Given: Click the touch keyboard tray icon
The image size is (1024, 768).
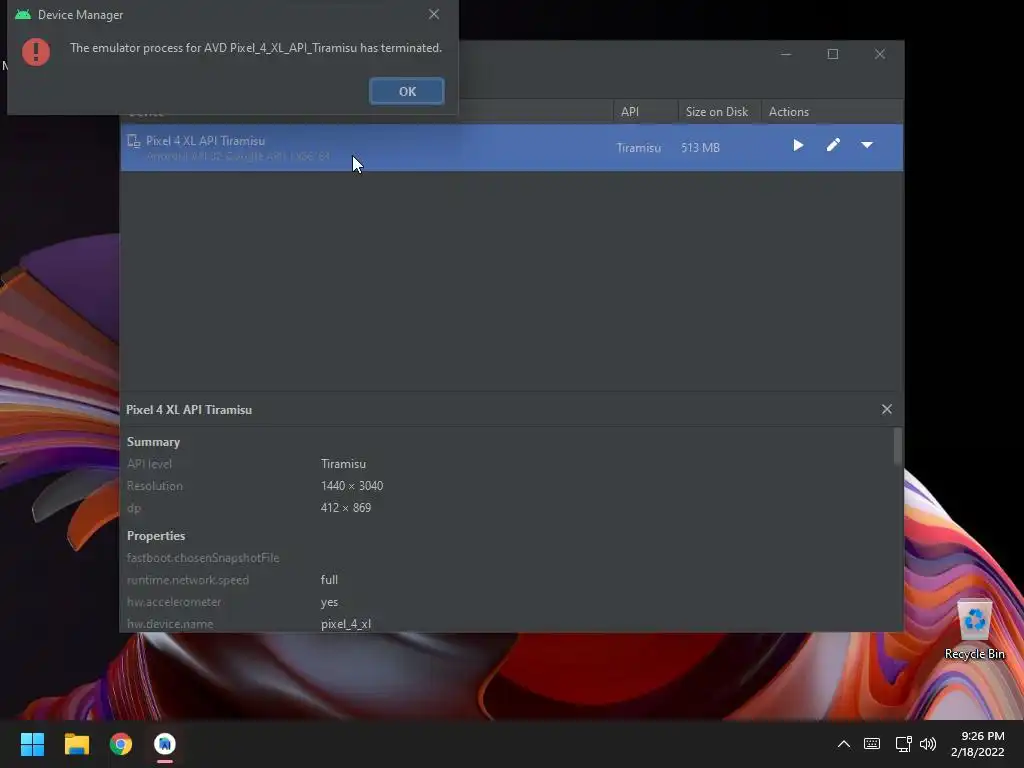Looking at the screenshot, I should [871, 744].
